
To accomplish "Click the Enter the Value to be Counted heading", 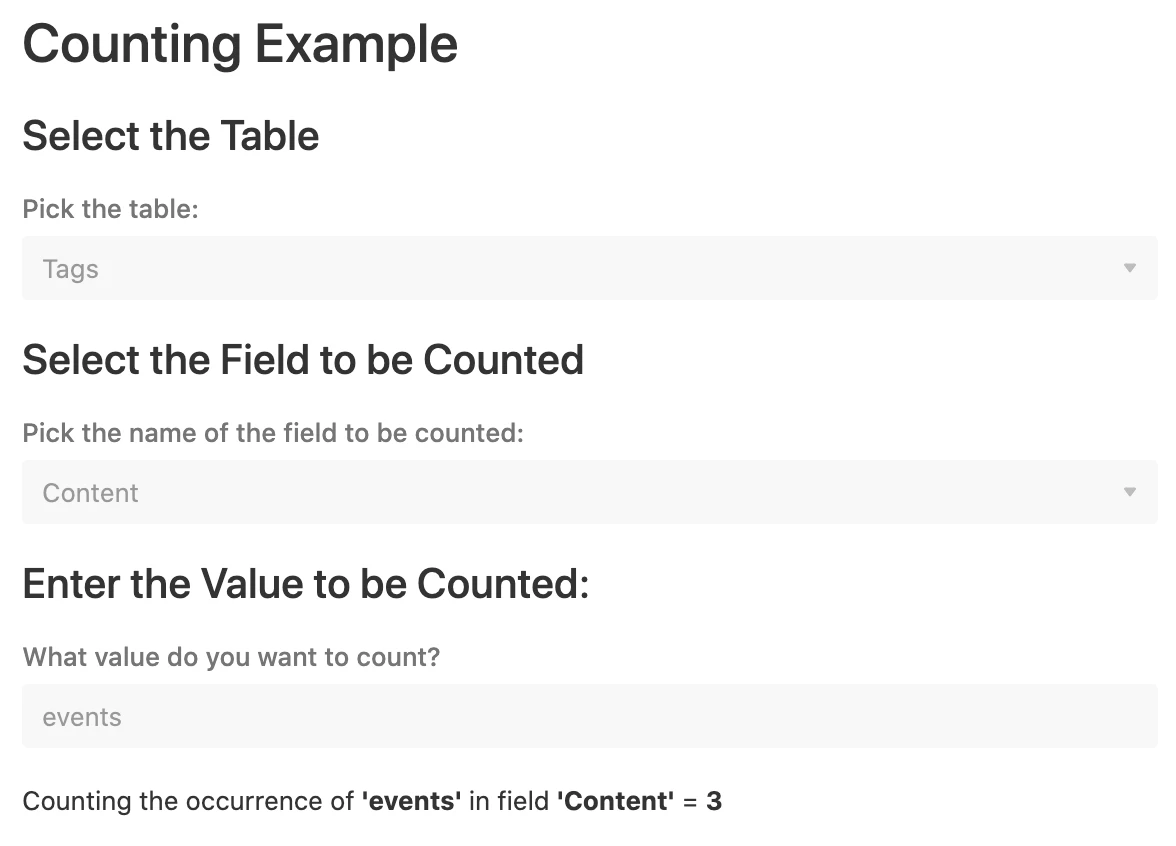I will [x=306, y=584].
